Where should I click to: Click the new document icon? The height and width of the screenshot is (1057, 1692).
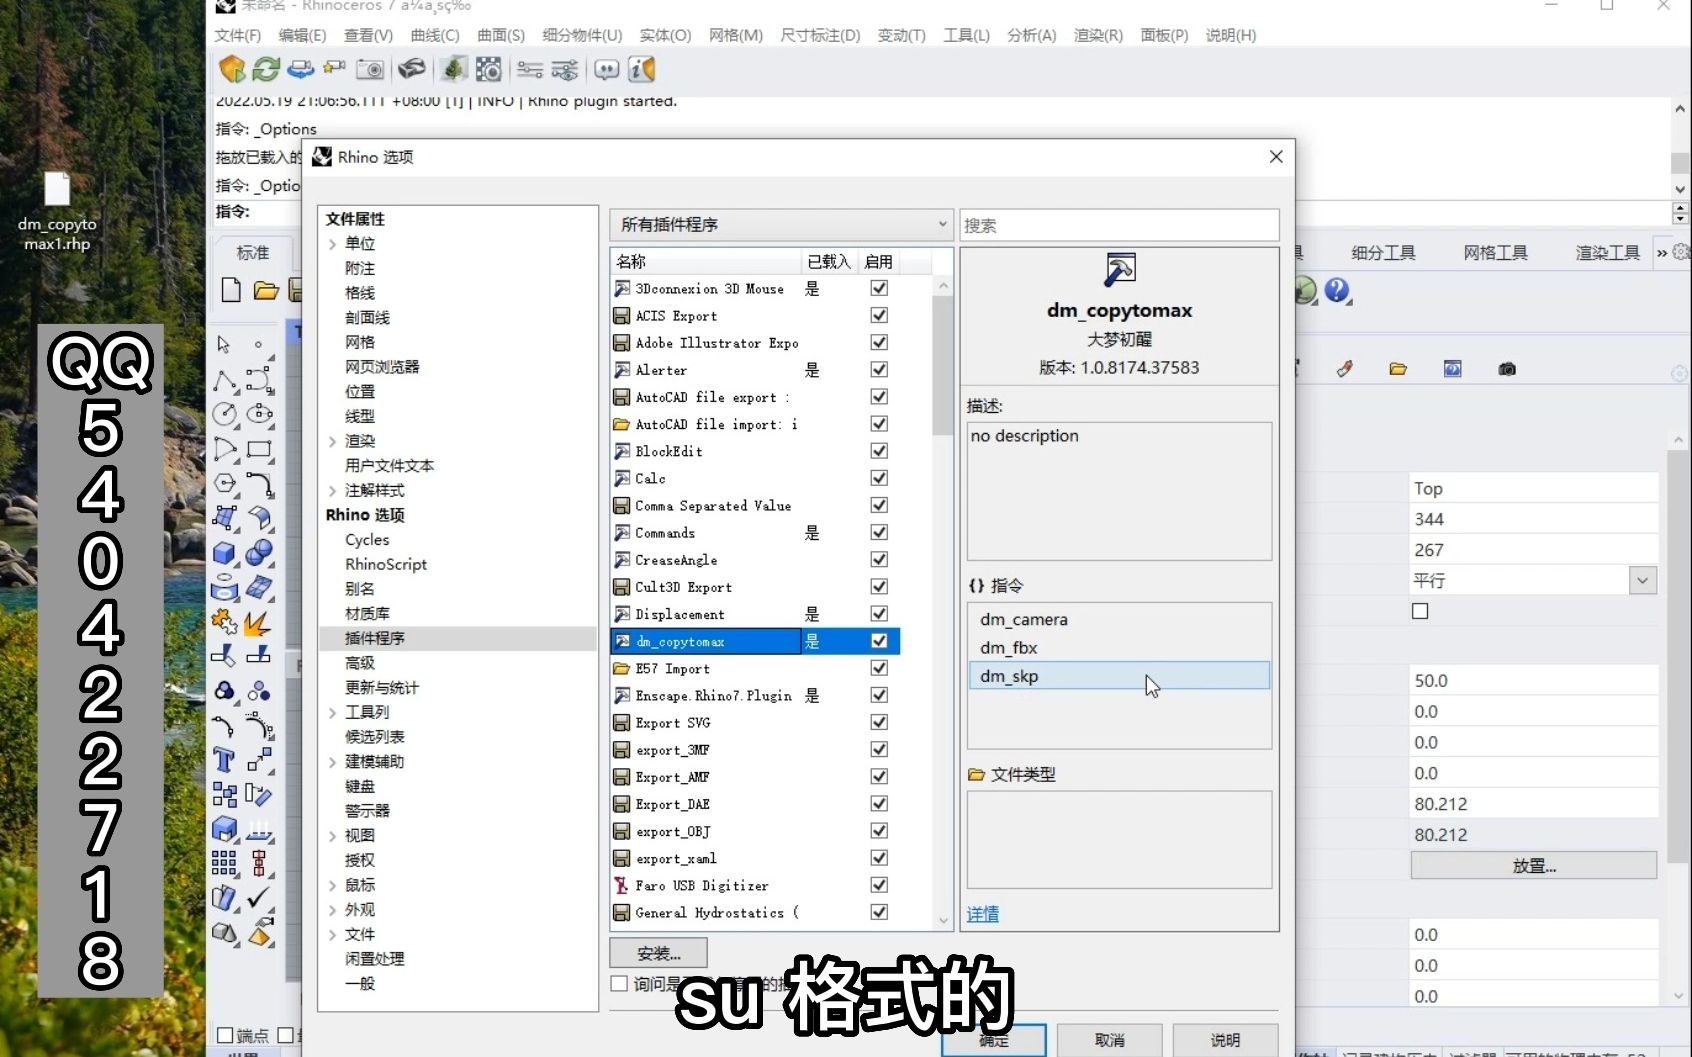(231, 290)
